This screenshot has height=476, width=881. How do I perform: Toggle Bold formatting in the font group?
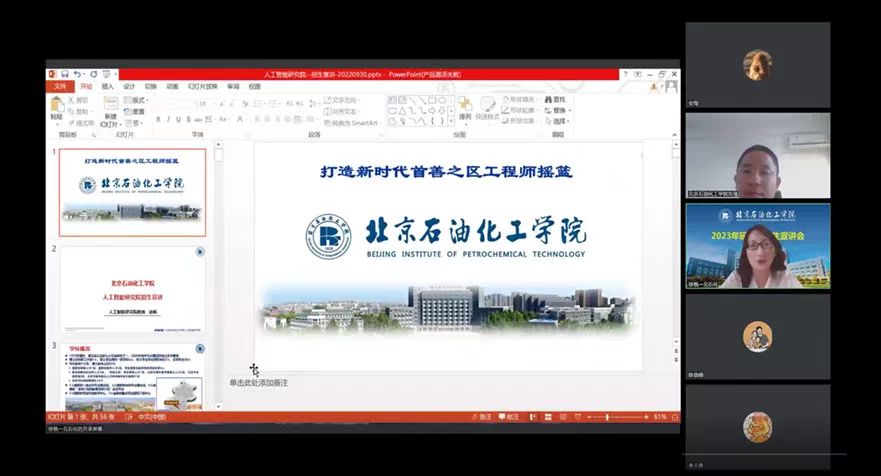[x=159, y=121]
